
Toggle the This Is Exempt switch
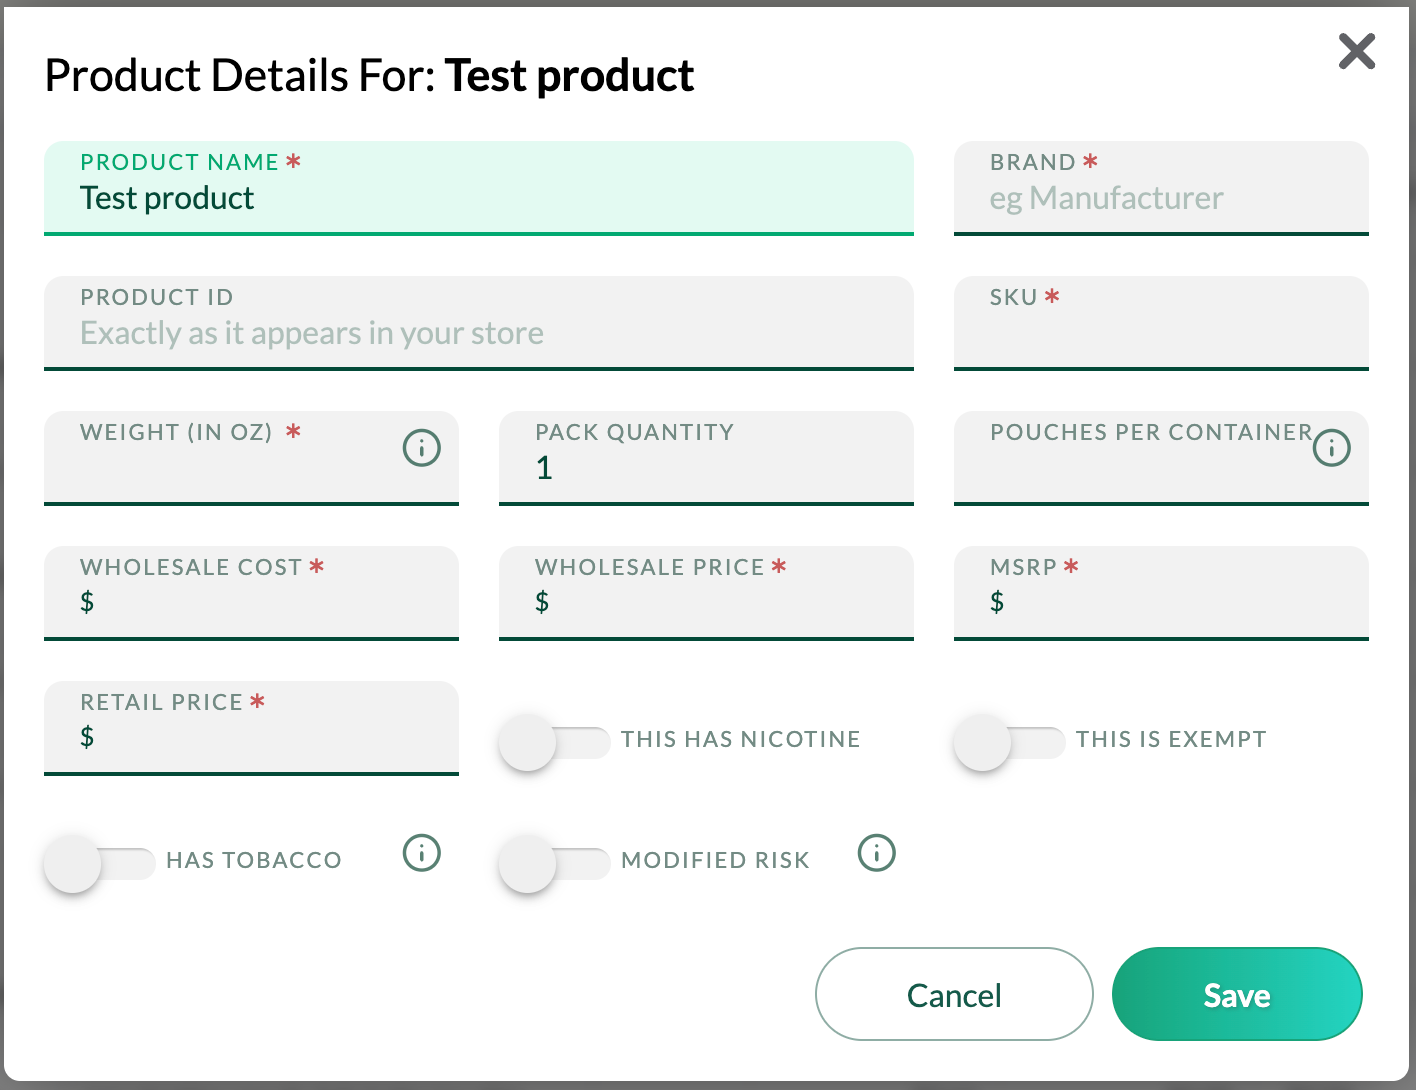(x=1009, y=743)
